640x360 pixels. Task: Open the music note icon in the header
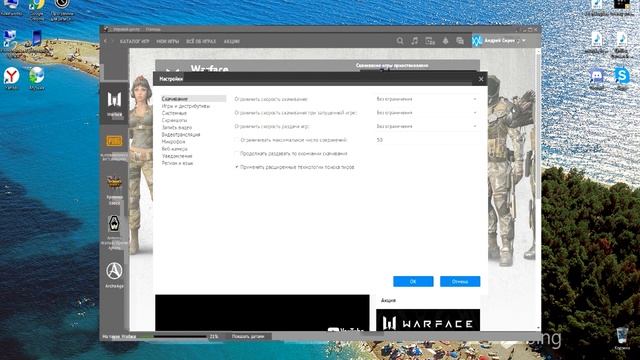point(415,41)
